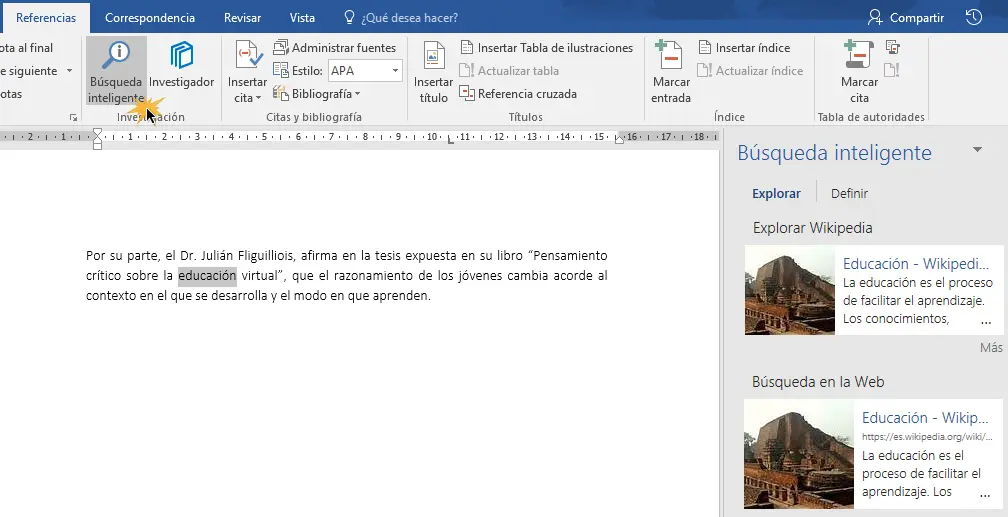Click the Más link below Wikipedia result

991,348
